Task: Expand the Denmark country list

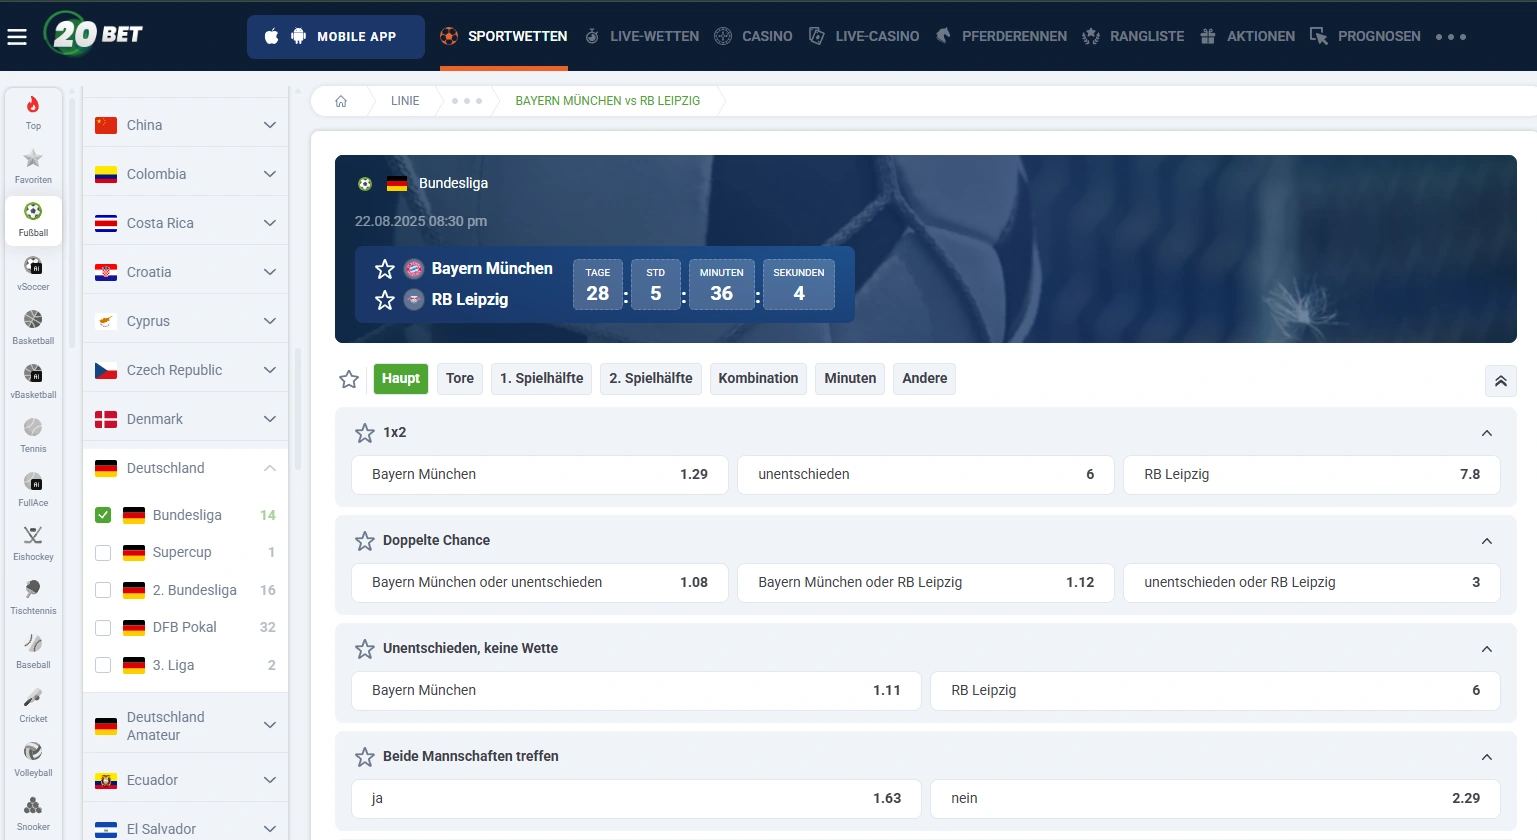Action: pos(269,419)
